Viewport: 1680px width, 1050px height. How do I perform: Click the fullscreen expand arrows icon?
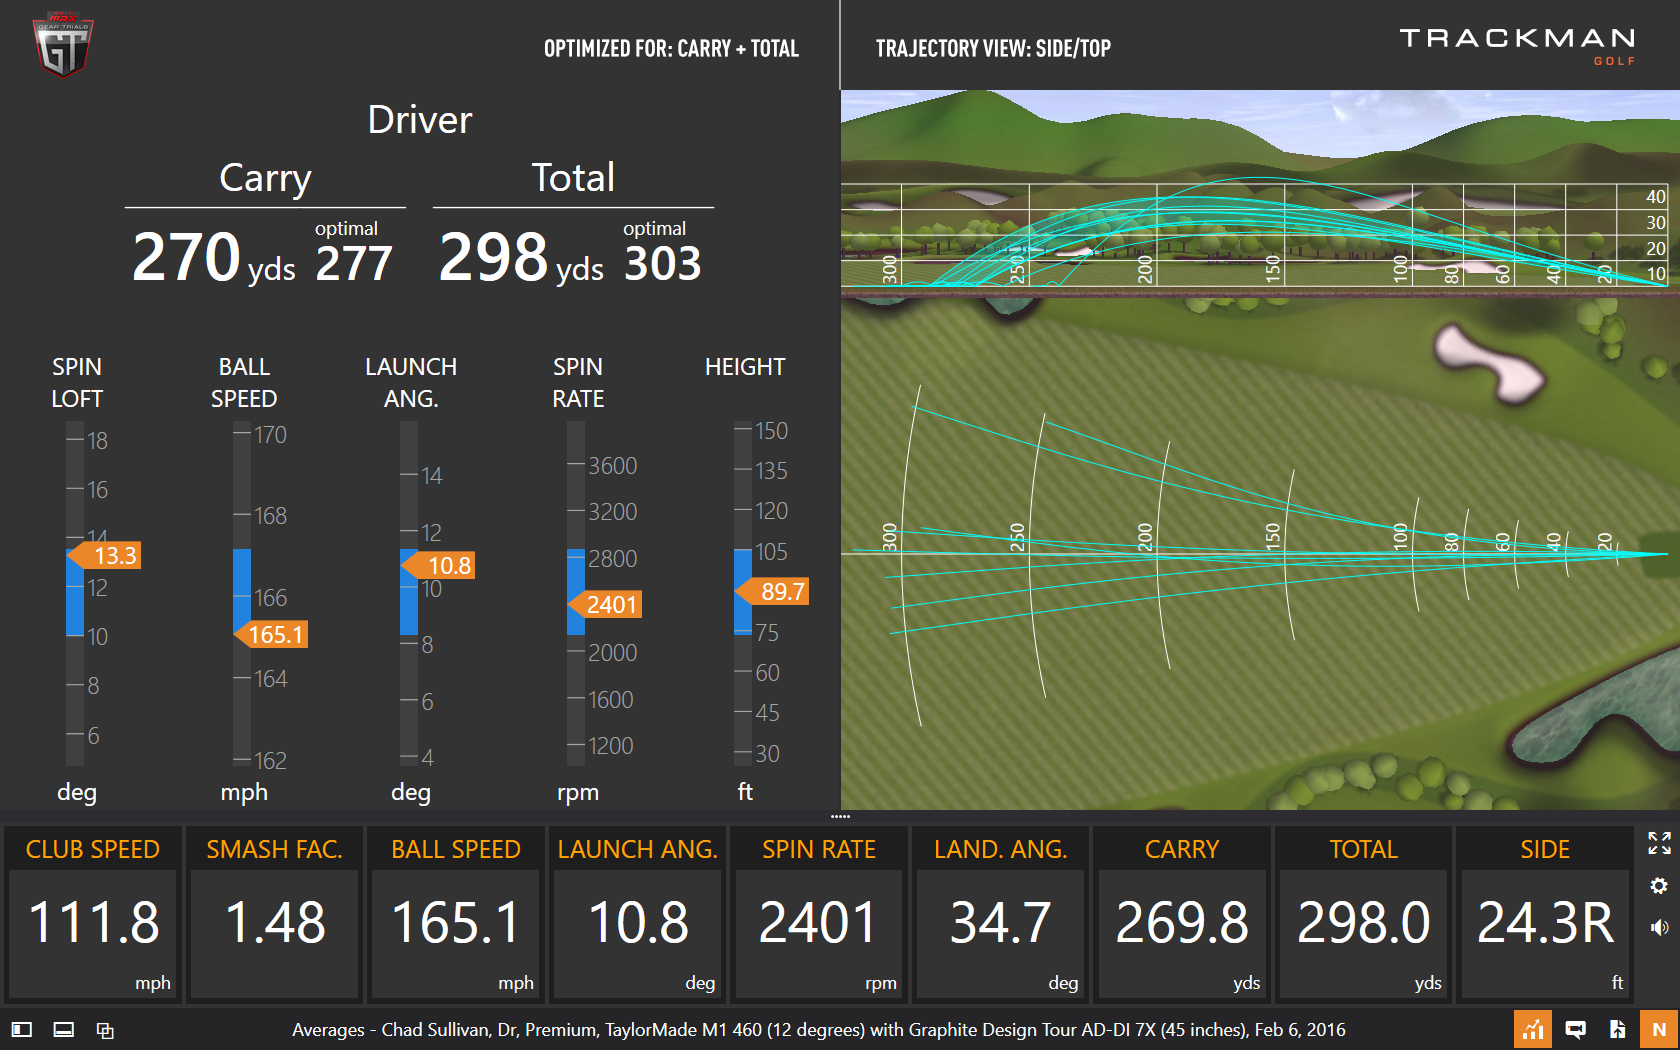click(1659, 843)
